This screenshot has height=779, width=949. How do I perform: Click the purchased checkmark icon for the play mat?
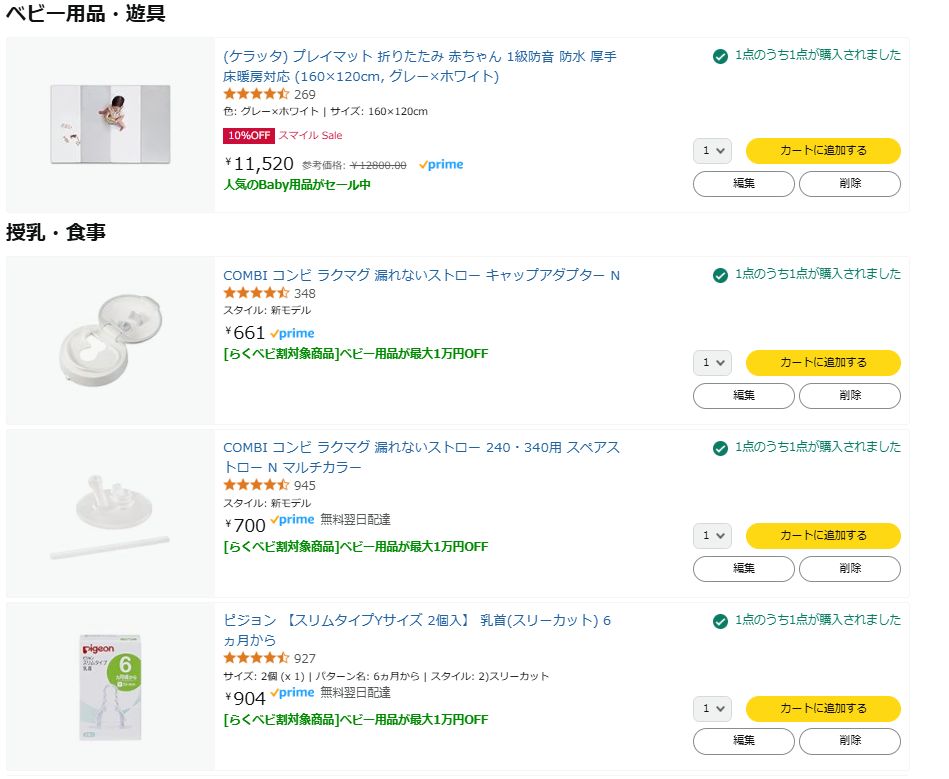click(x=720, y=56)
